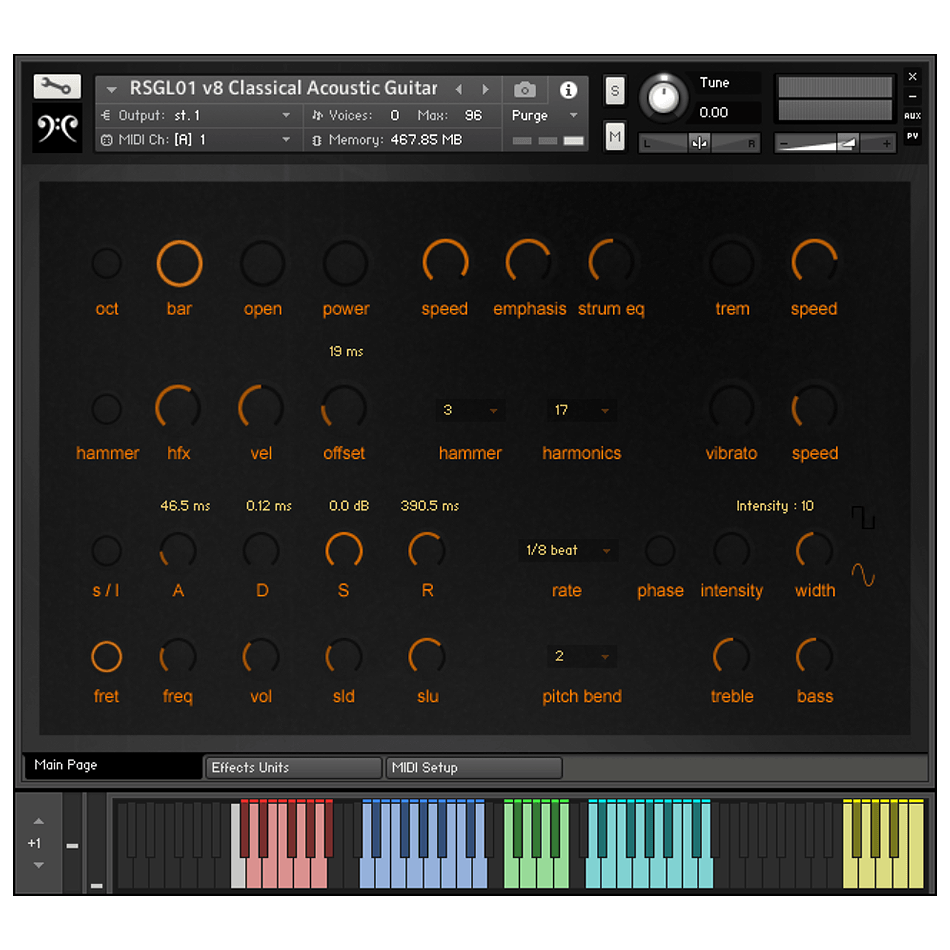Click the treble knob
The width and height of the screenshot is (950, 950).
pos(732,657)
